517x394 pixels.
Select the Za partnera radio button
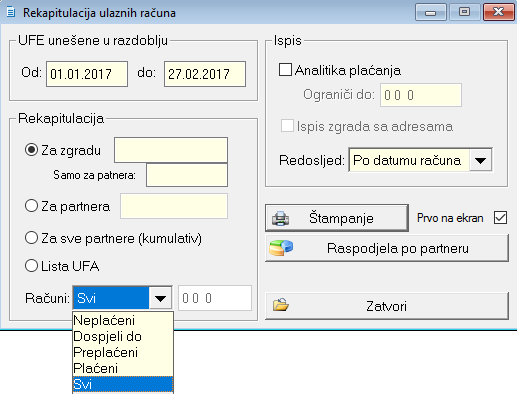tap(31, 206)
